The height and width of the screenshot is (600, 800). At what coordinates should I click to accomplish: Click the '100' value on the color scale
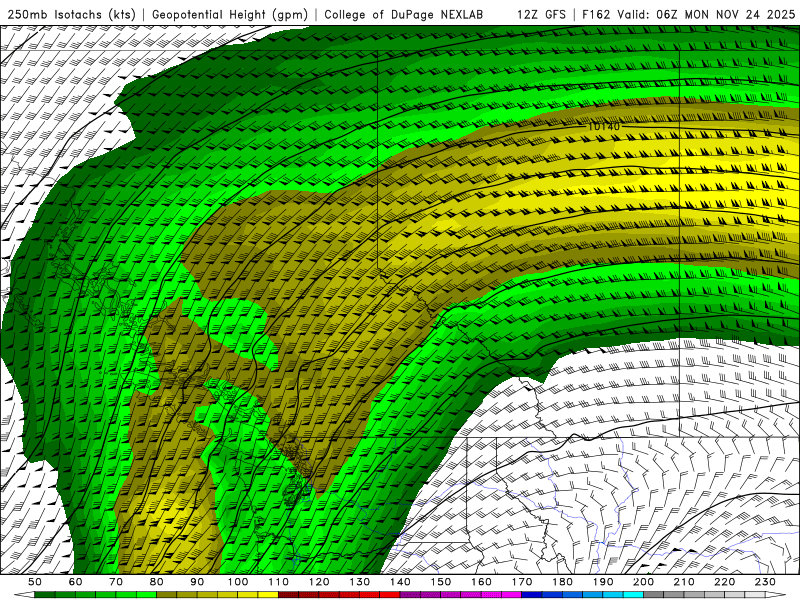tap(238, 582)
